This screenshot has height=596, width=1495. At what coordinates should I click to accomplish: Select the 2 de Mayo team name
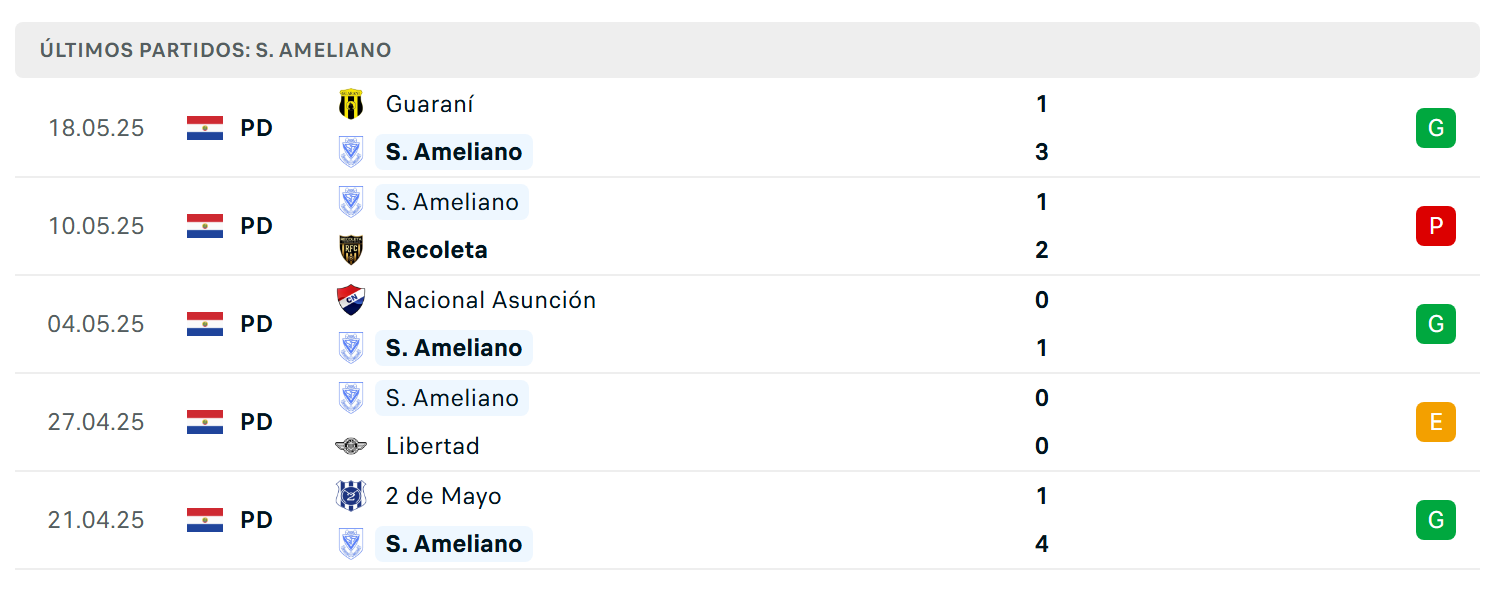click(444, 496)
